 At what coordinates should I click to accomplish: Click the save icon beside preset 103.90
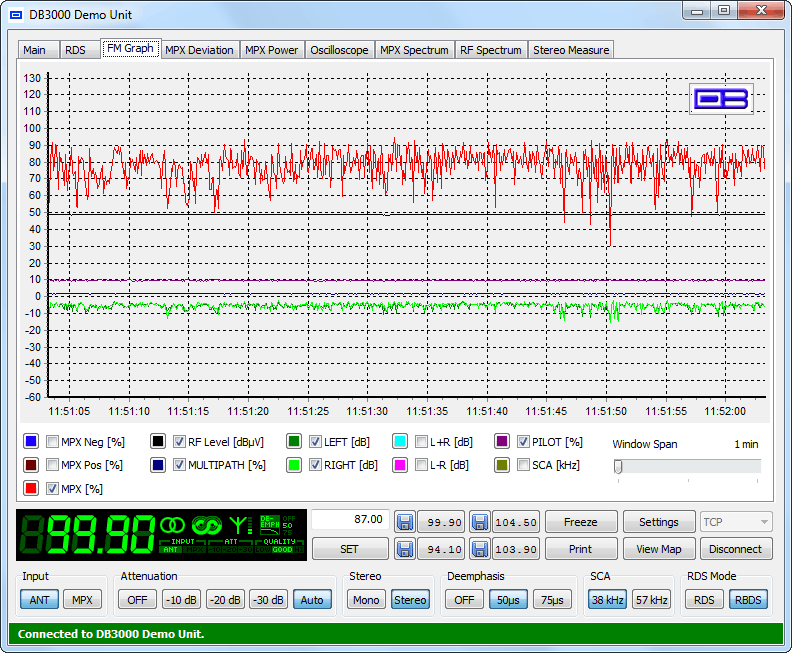(480, 549)
